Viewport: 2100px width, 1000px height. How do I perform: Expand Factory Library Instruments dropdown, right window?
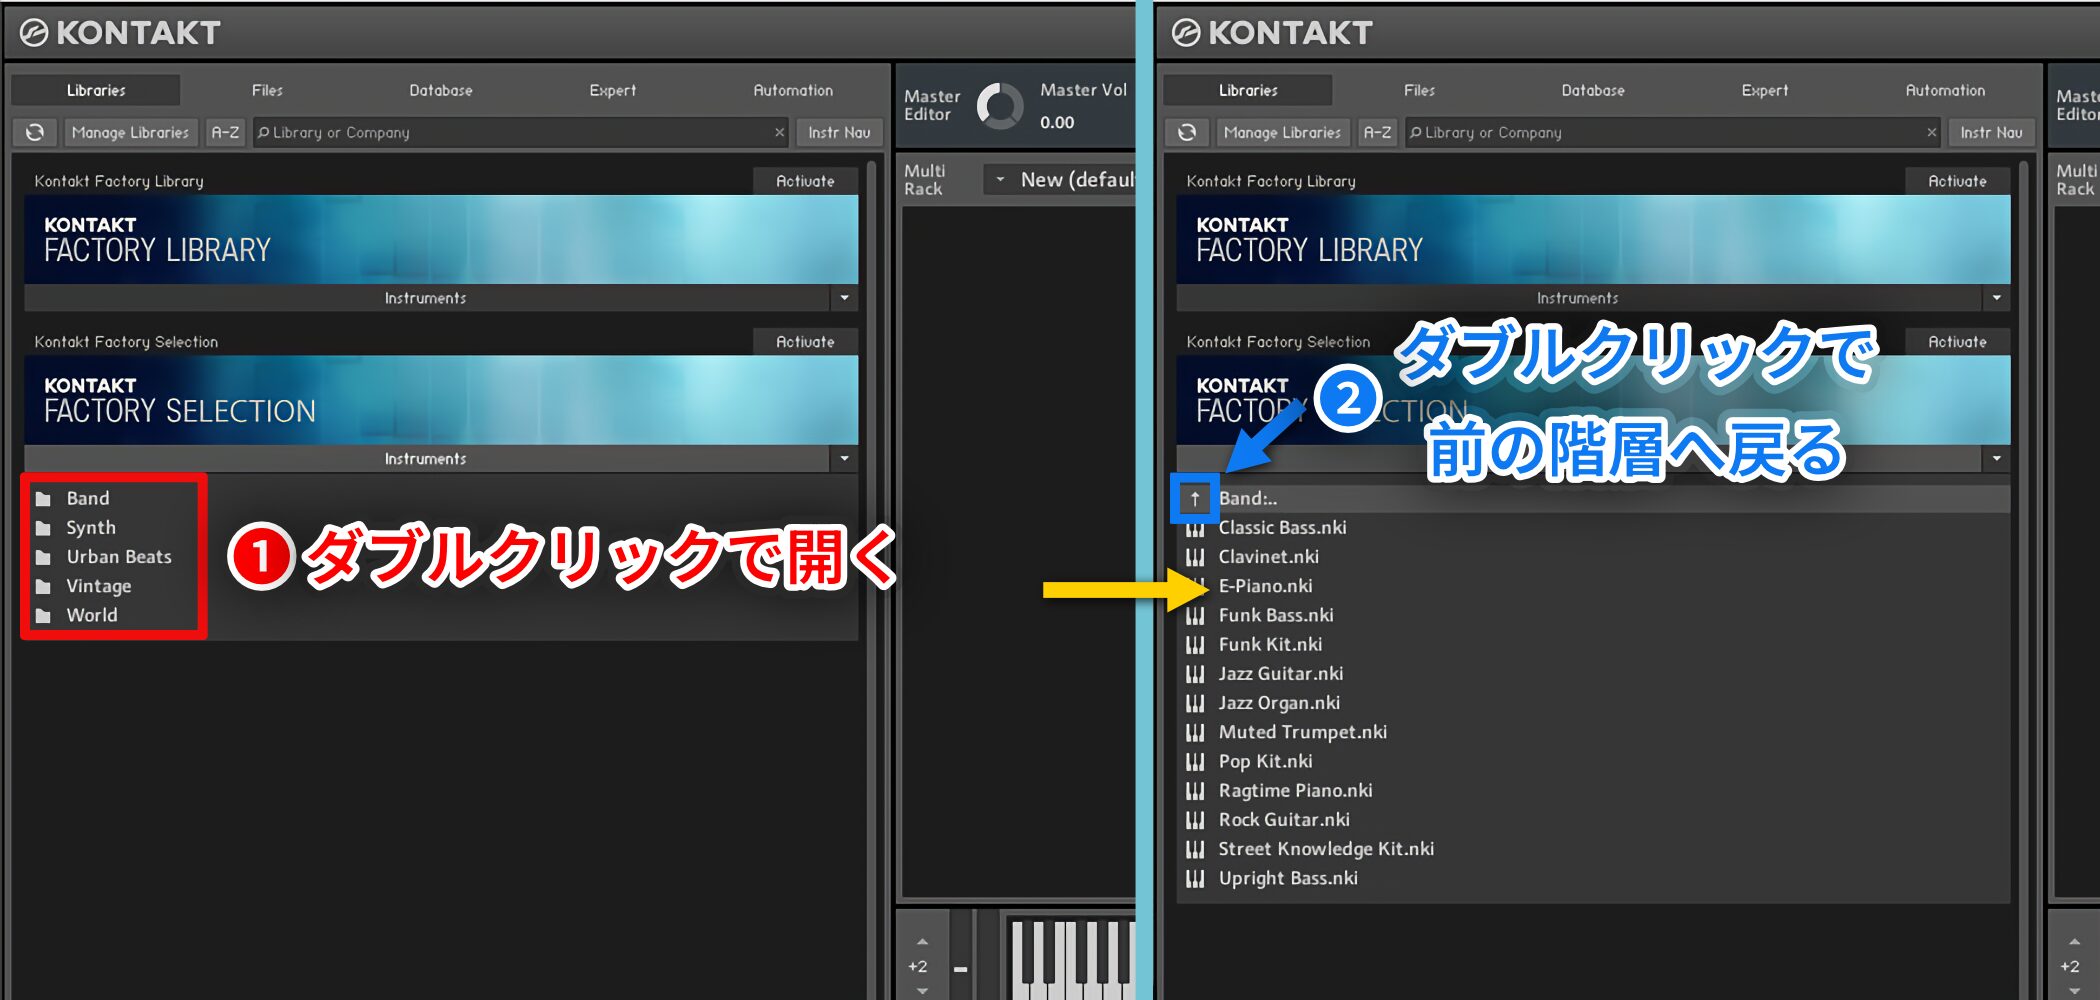pos(1996,298)
